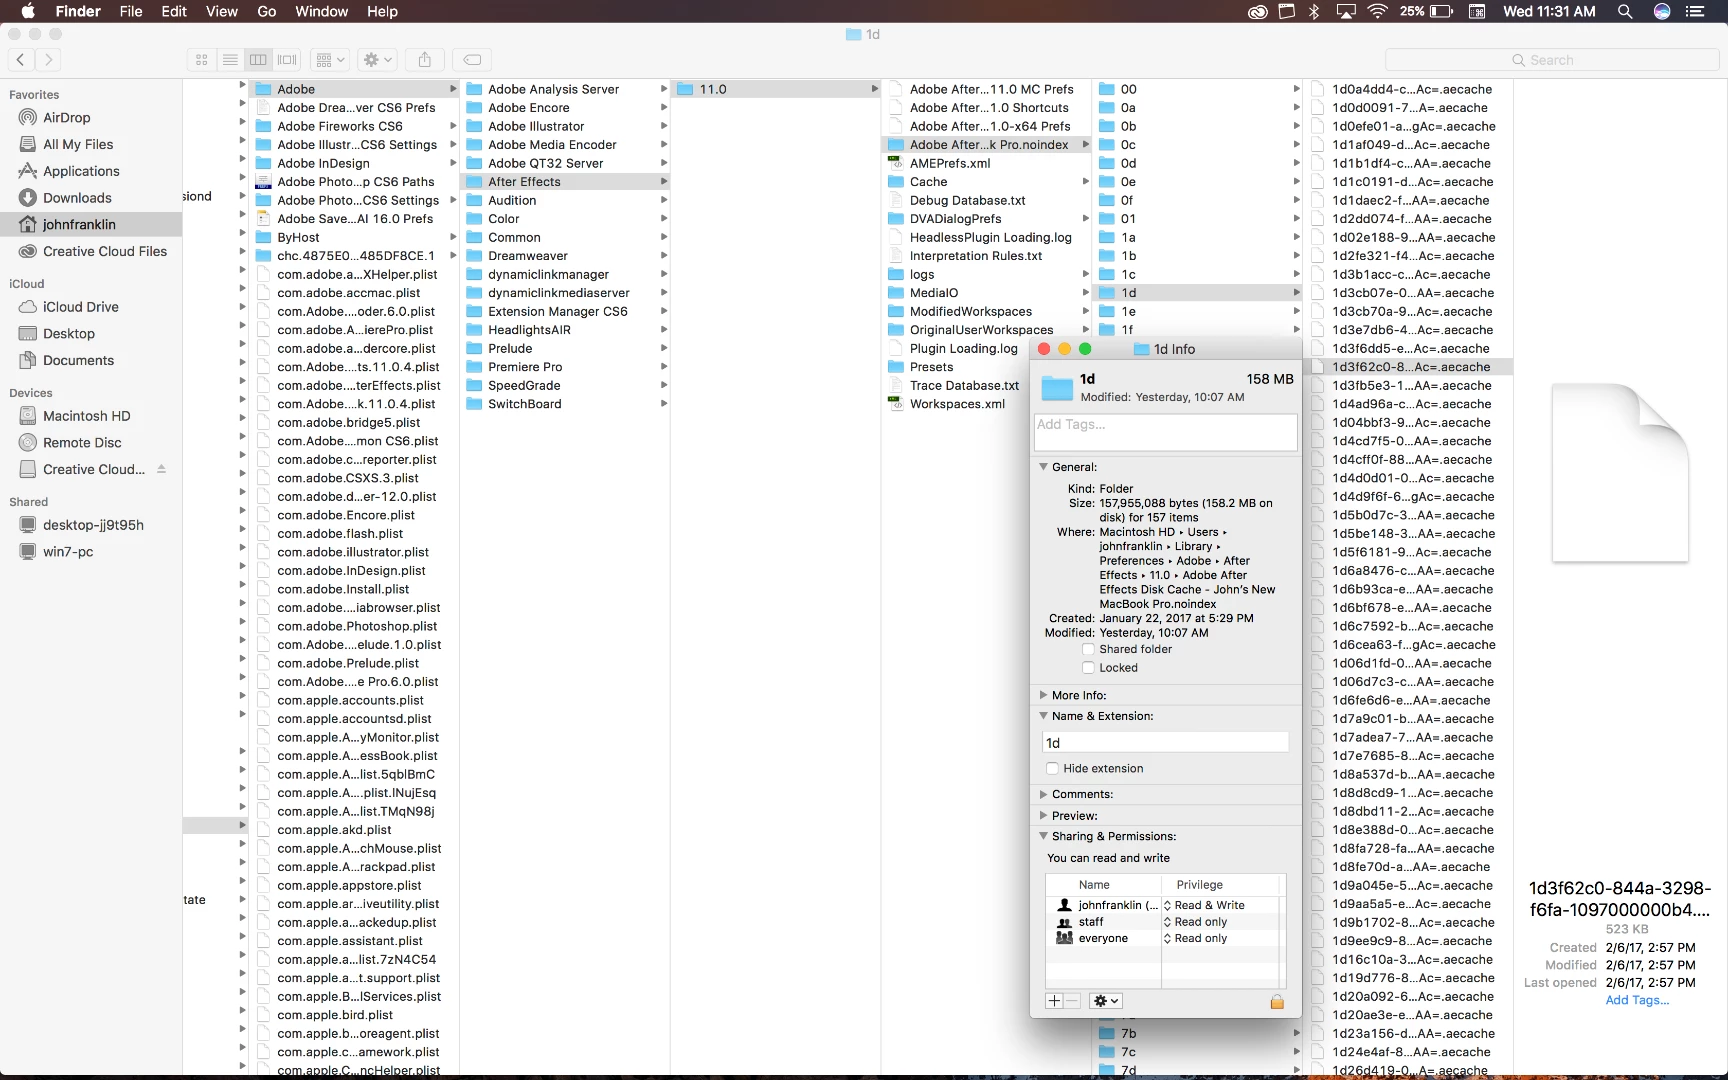This screenshot has width=1728, height=1080.
Task: Open the File menu
Action: point(131,11)
